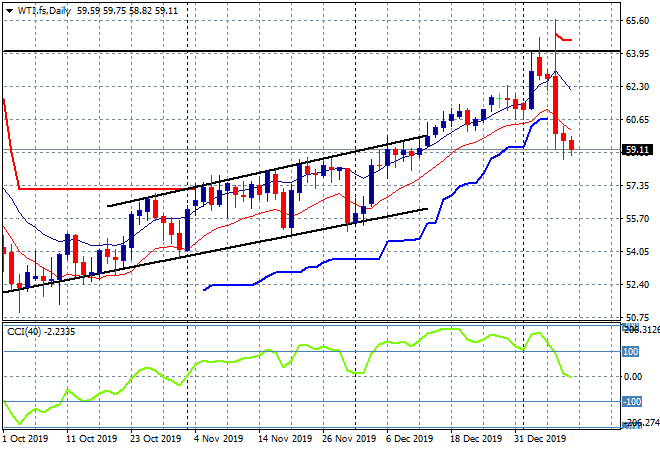Click the 63.95 price axis label
The width and height of the screenshot is (660, 450).
(x=637, y=54)
